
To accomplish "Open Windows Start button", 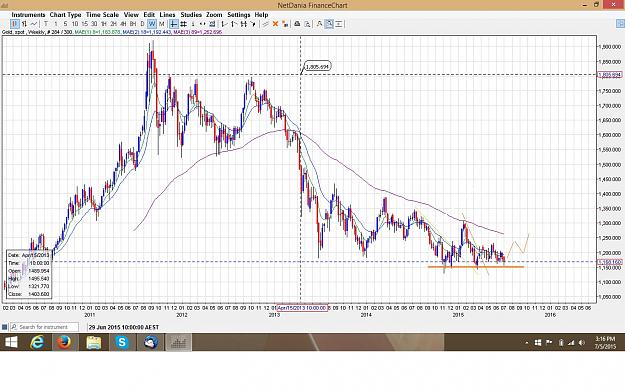I will 10,342.
